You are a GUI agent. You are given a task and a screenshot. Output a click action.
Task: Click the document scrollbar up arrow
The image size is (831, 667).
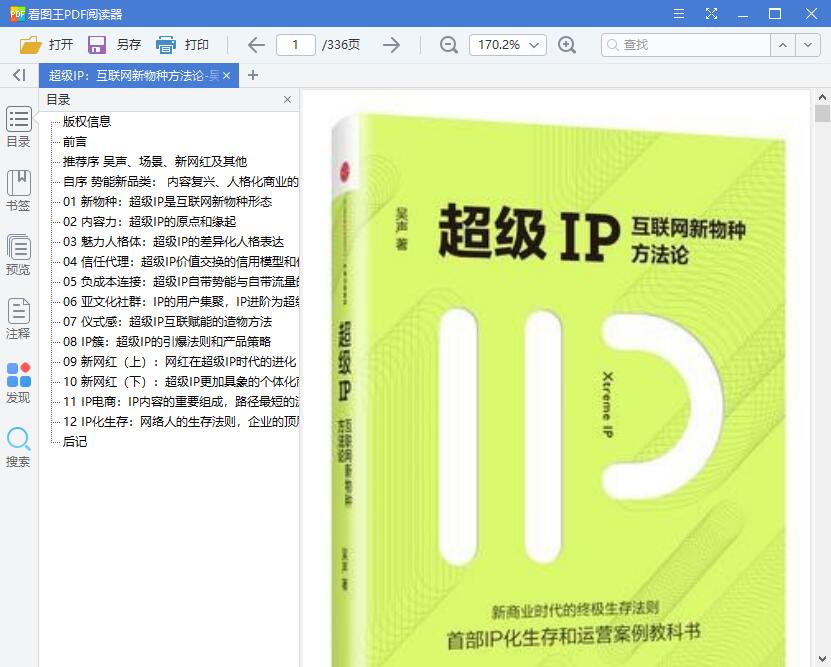tap(822, 97)
